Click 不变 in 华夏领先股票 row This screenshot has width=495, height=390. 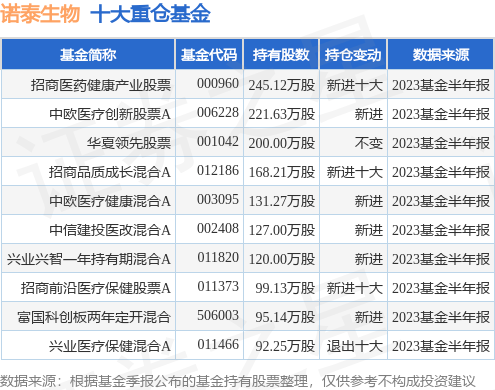point(369,143)
